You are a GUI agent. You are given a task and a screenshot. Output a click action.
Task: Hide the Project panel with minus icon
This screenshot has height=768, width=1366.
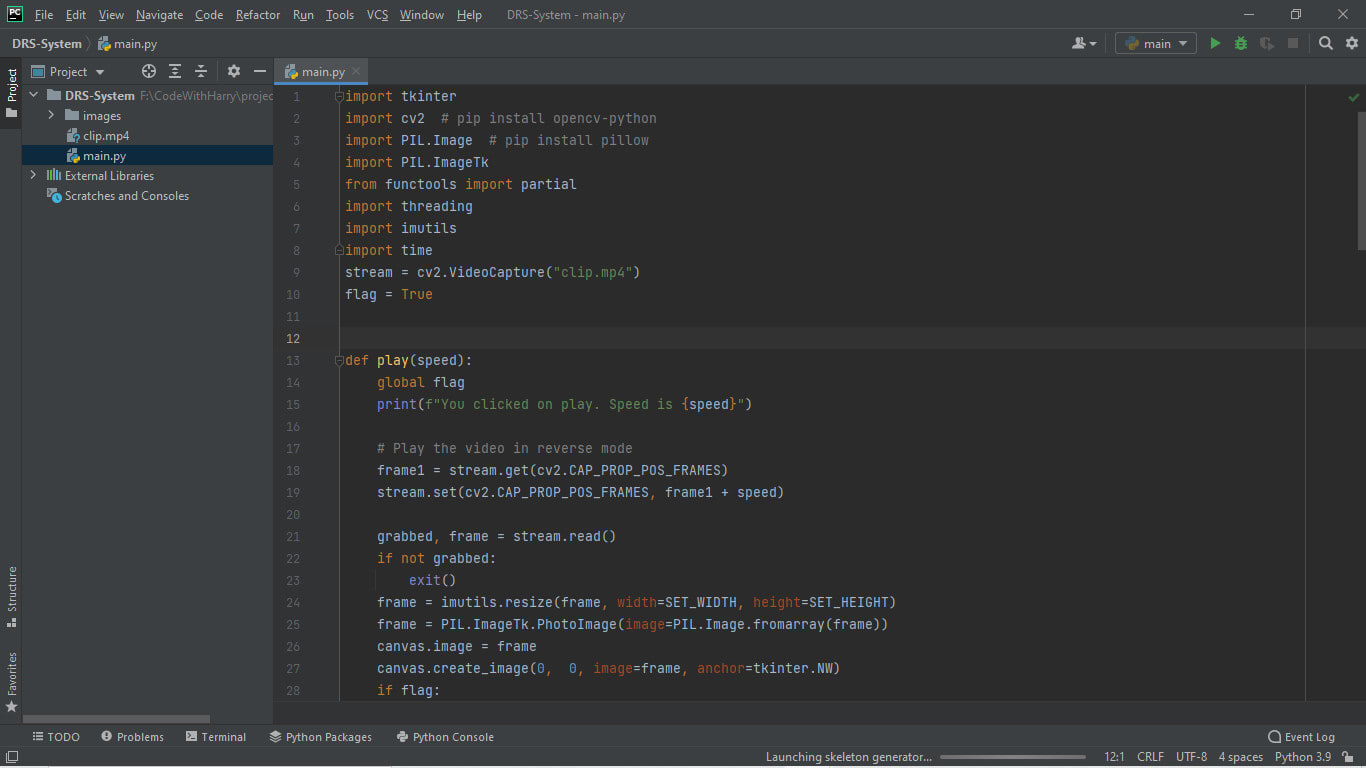pos(260,71)
